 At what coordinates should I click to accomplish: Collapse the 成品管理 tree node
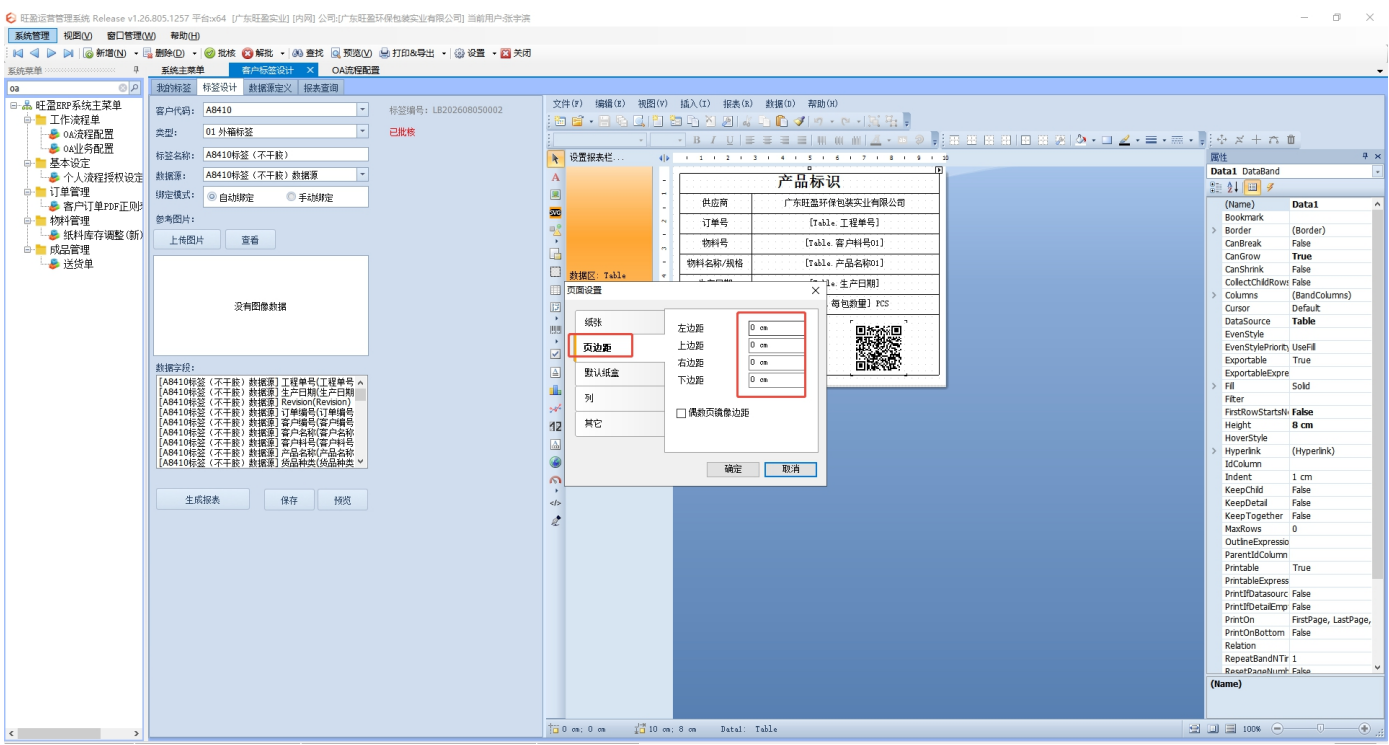tap(28, 250)
